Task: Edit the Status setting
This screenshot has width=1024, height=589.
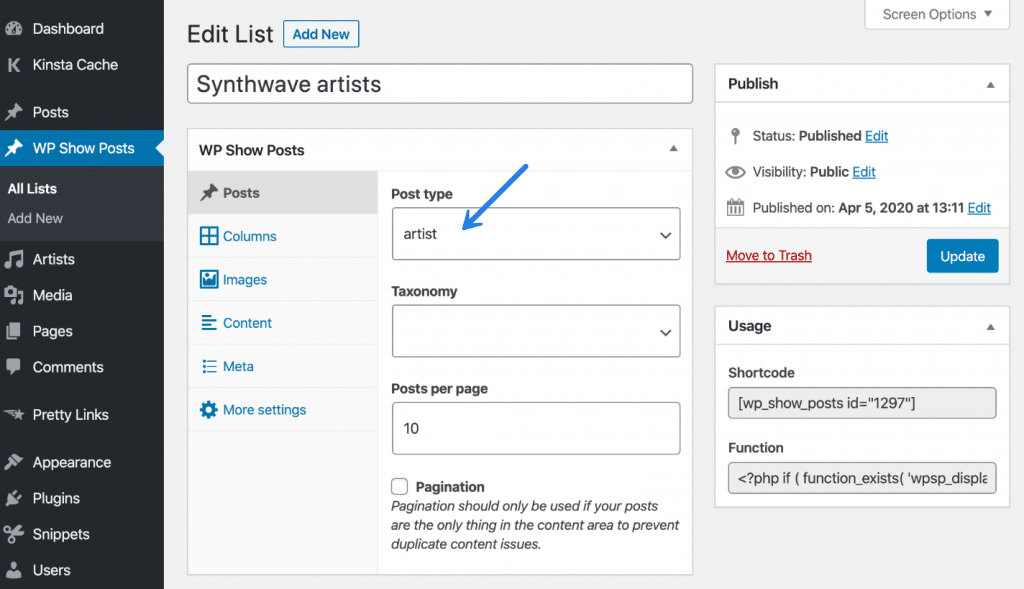Action: [876, 136]
